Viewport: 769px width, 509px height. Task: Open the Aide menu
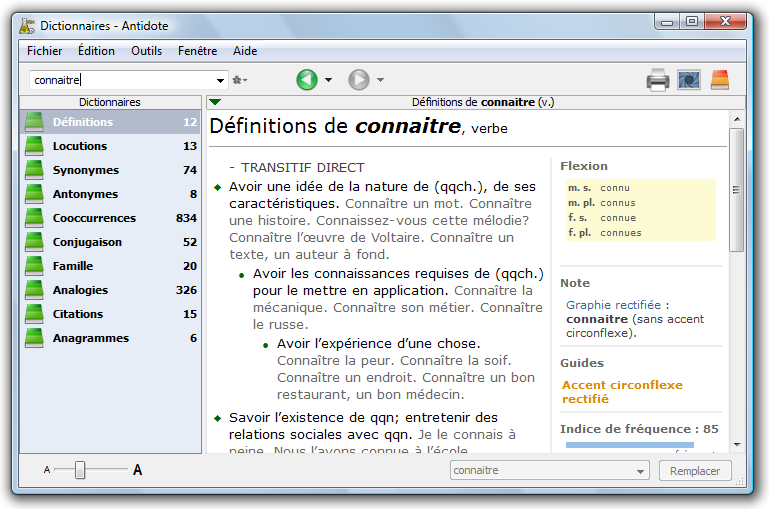(245, 51)
